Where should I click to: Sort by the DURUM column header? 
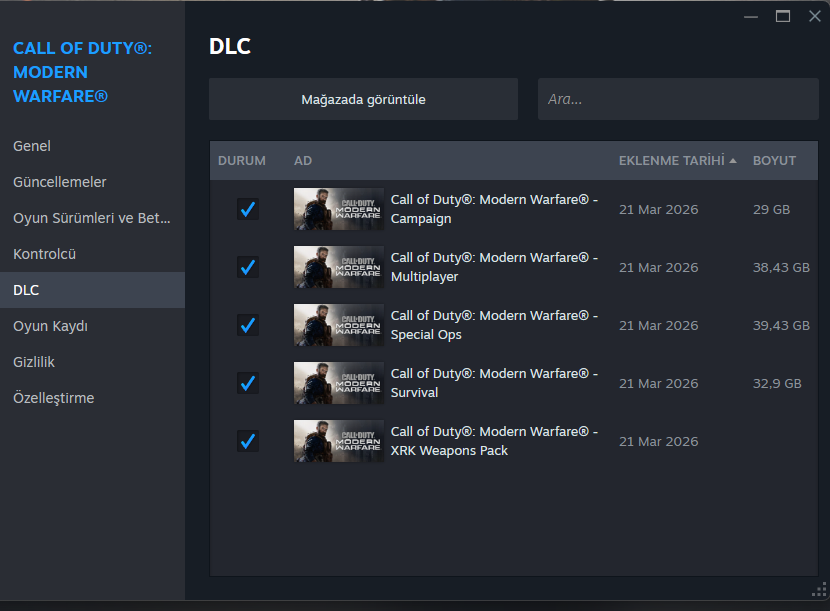pyautogui.click(x=242, y=160)
